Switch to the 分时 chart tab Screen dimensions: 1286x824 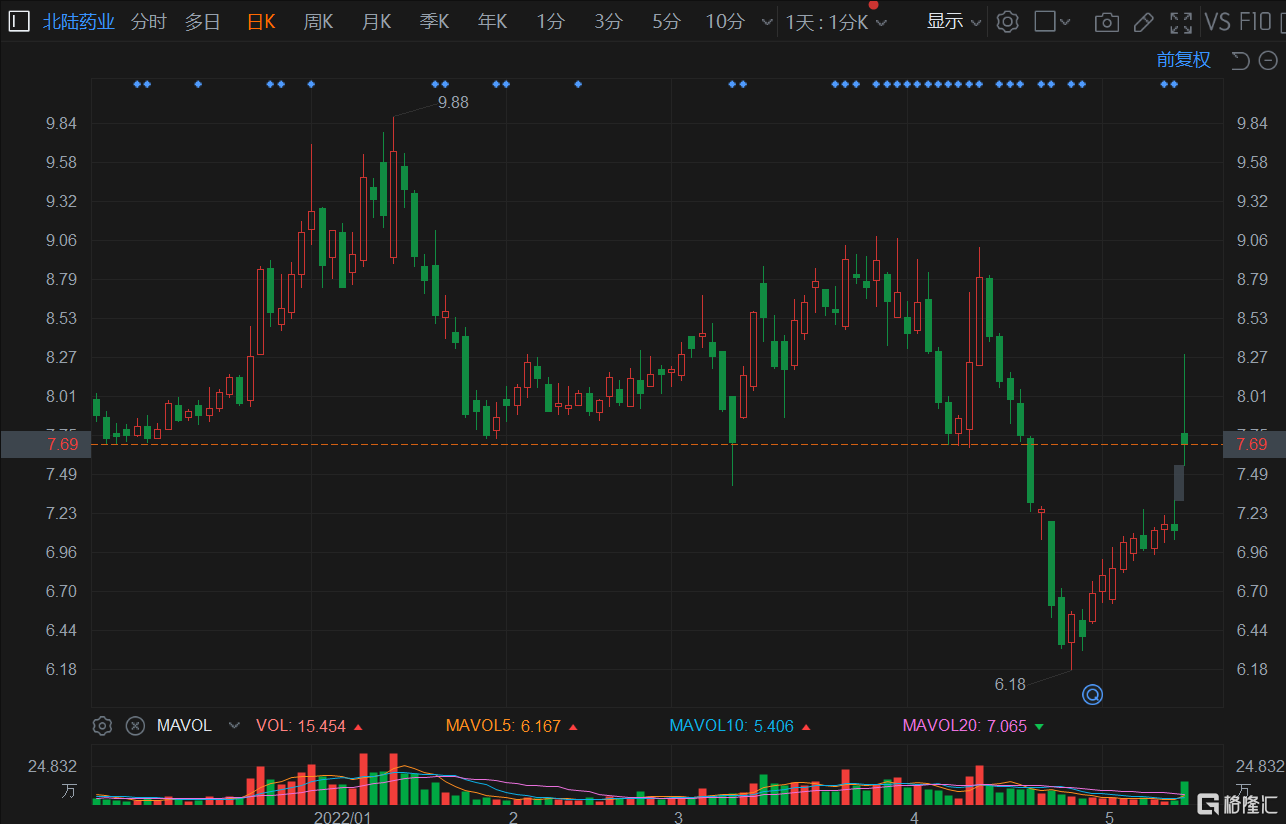pyautogui.click(x=149, y=21)
